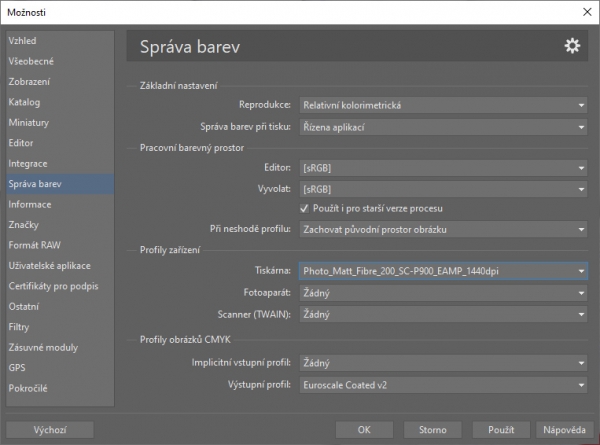The image size is (600, 445).
Task: Open the Tiskárna profile dropdown
Action: tap(443, 271)
